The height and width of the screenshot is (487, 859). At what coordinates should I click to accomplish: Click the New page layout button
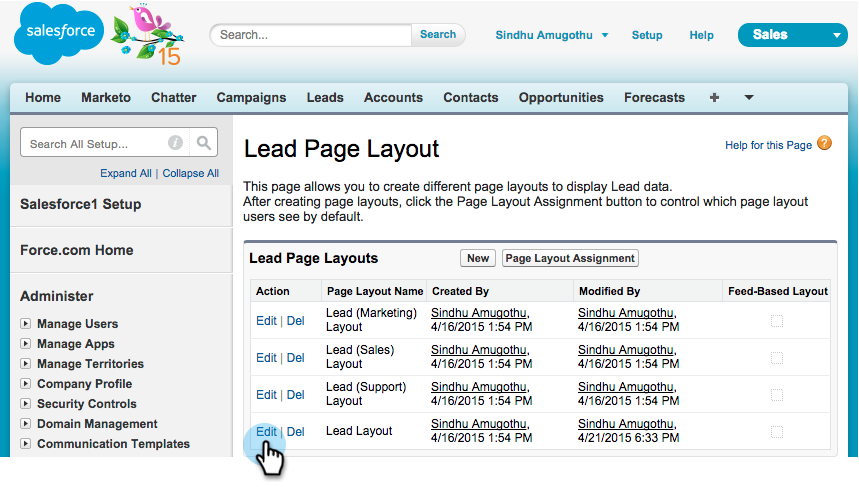pos(478,258)
